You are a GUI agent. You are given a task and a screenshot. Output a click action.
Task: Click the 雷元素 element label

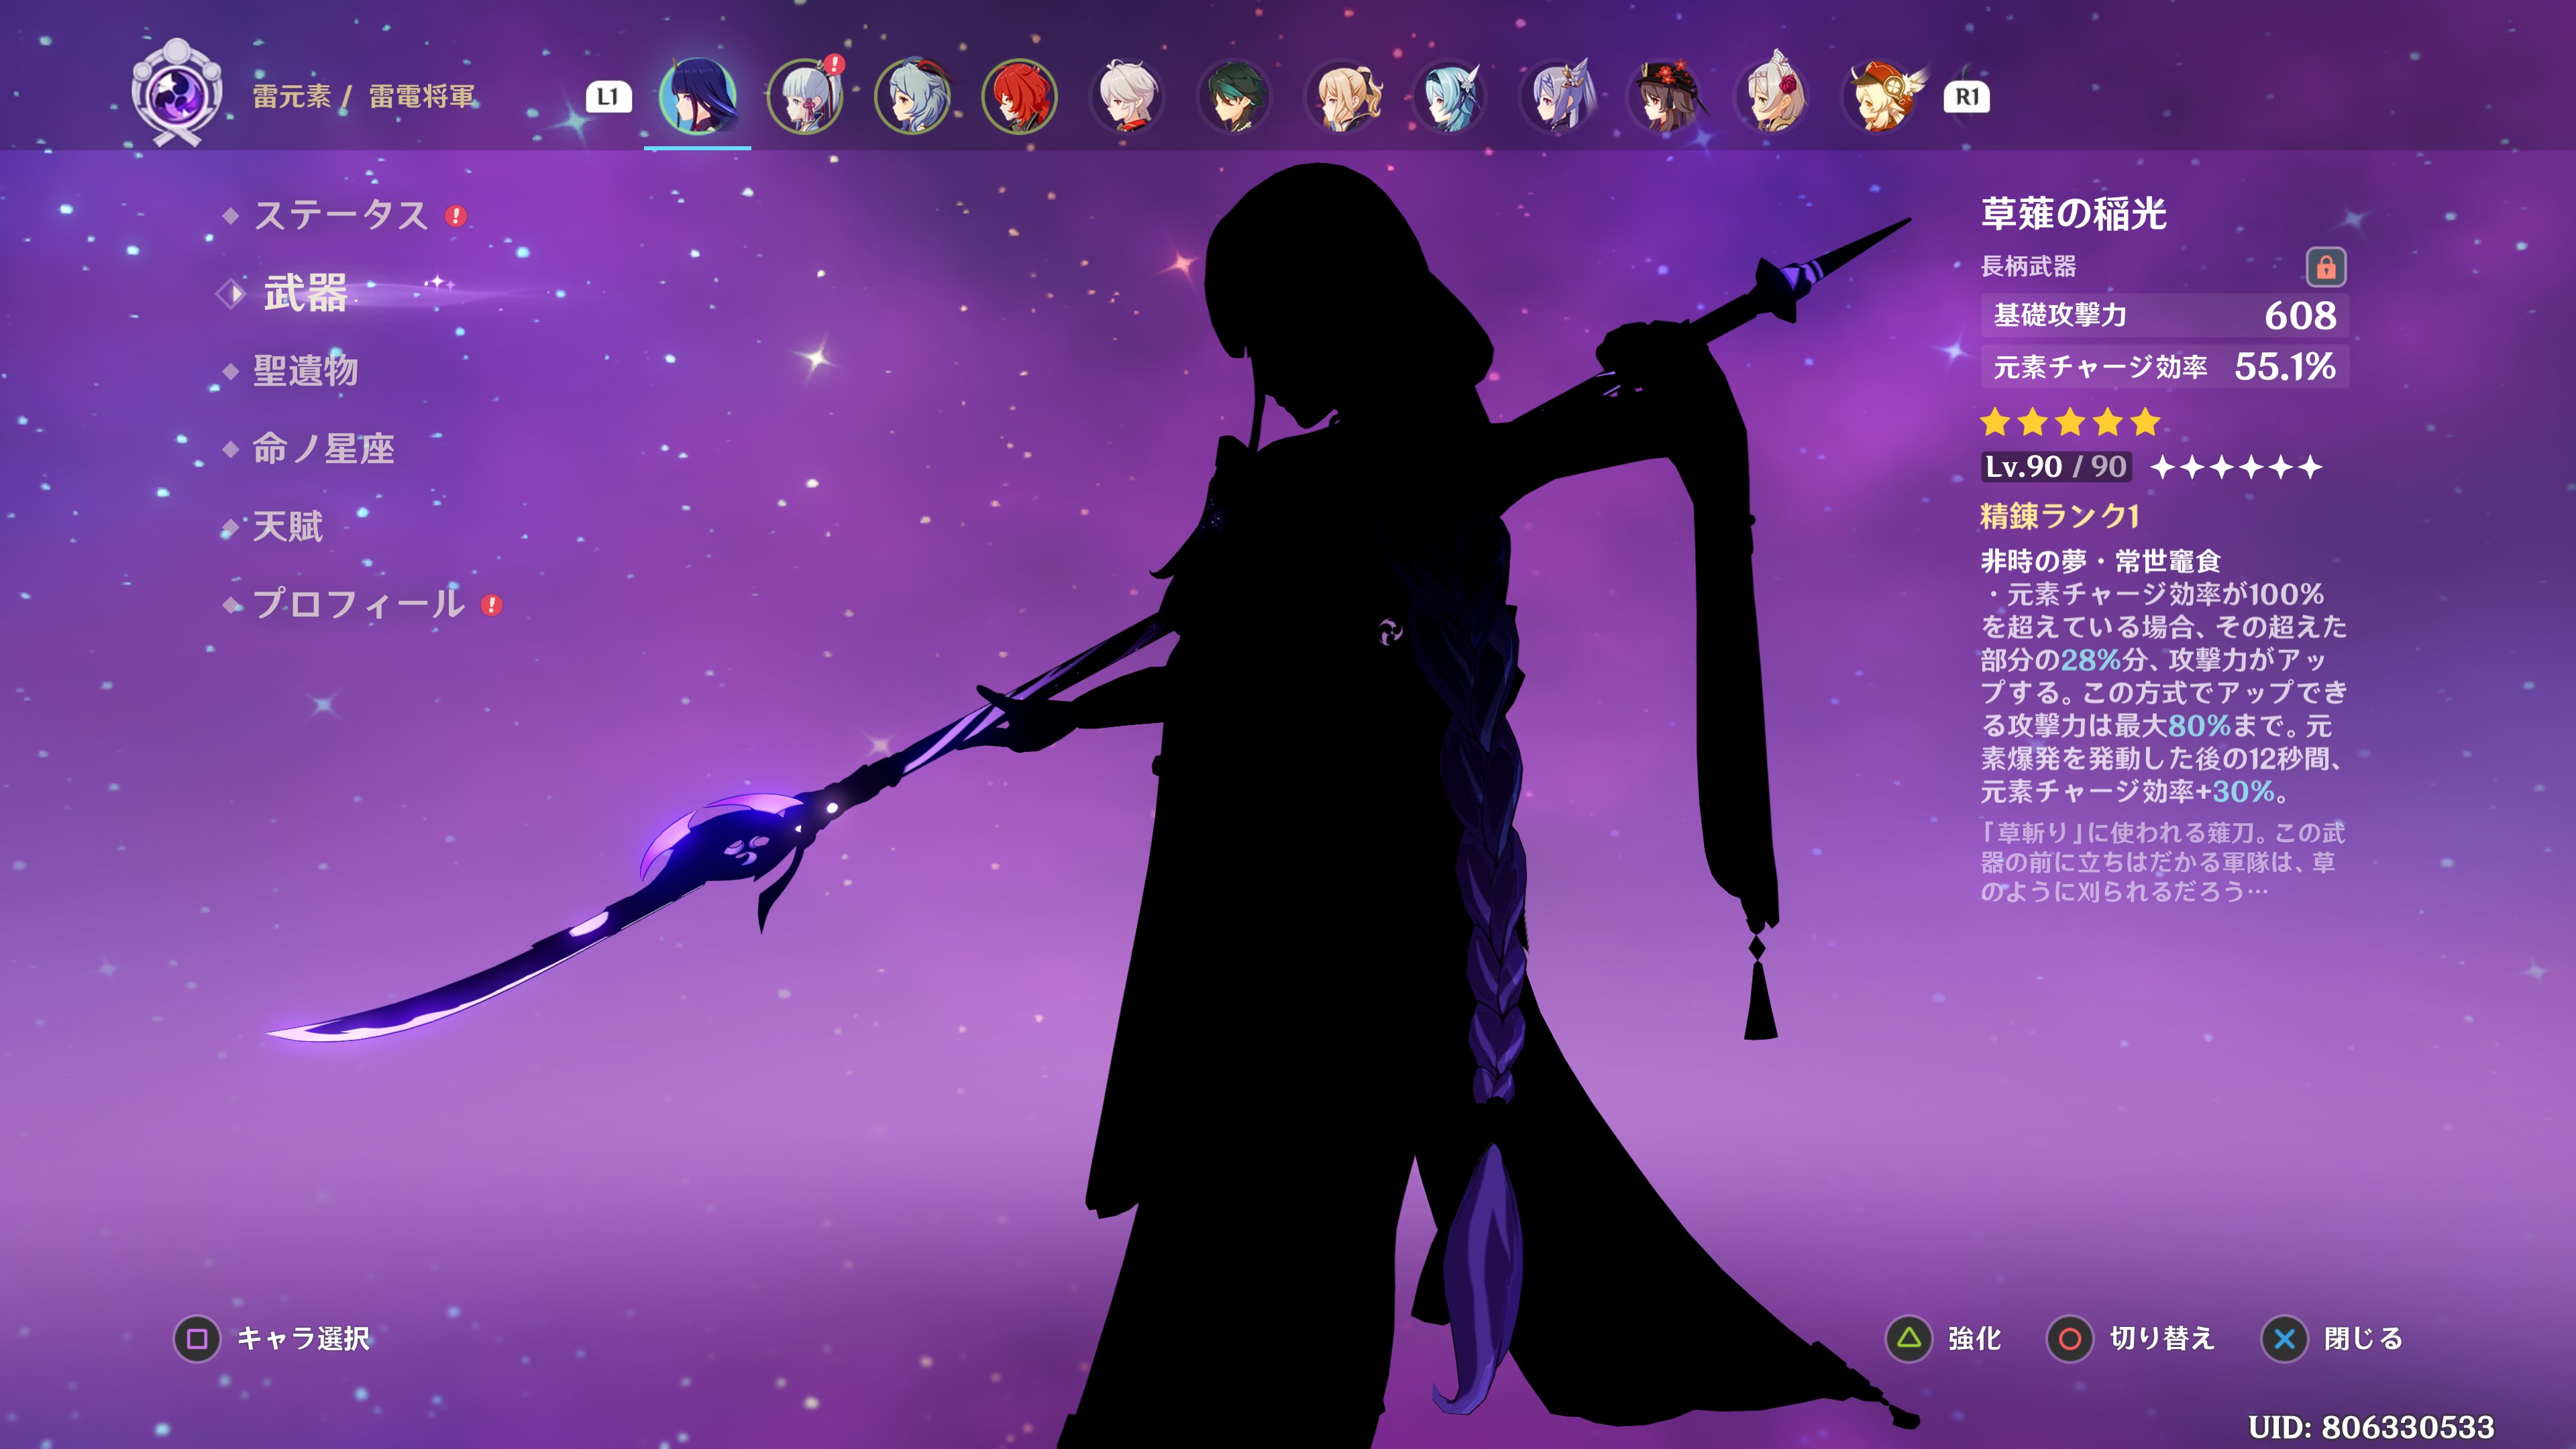(291, 96)
